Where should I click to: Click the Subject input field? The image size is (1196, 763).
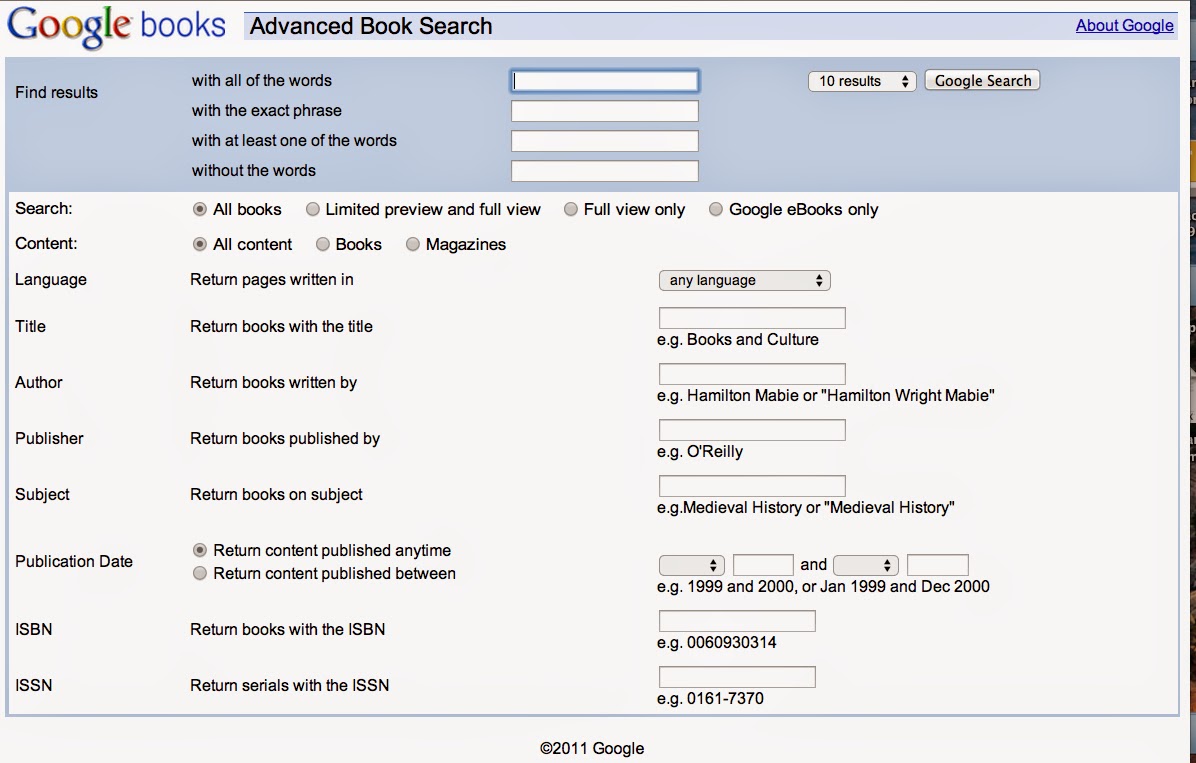click(x=752, y=486)
